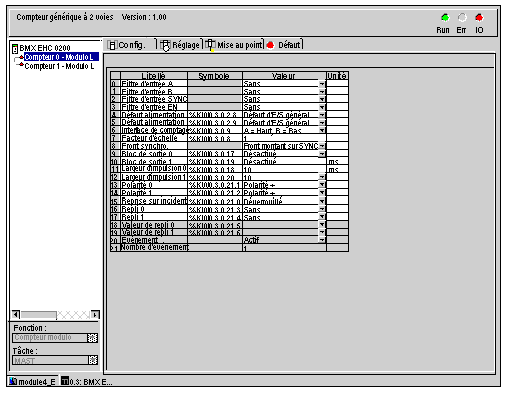The width and height of the screenshot is (510, 393).
Task: Click the Valeur de repli 1 label
Action: tap(154, 232)
